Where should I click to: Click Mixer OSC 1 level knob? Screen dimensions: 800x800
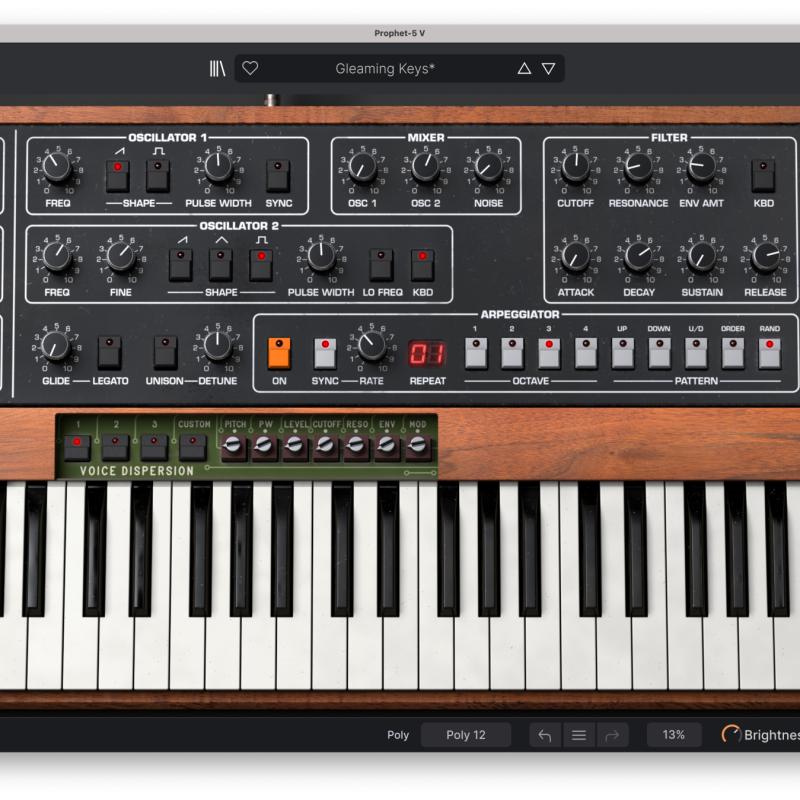(362, 168)
